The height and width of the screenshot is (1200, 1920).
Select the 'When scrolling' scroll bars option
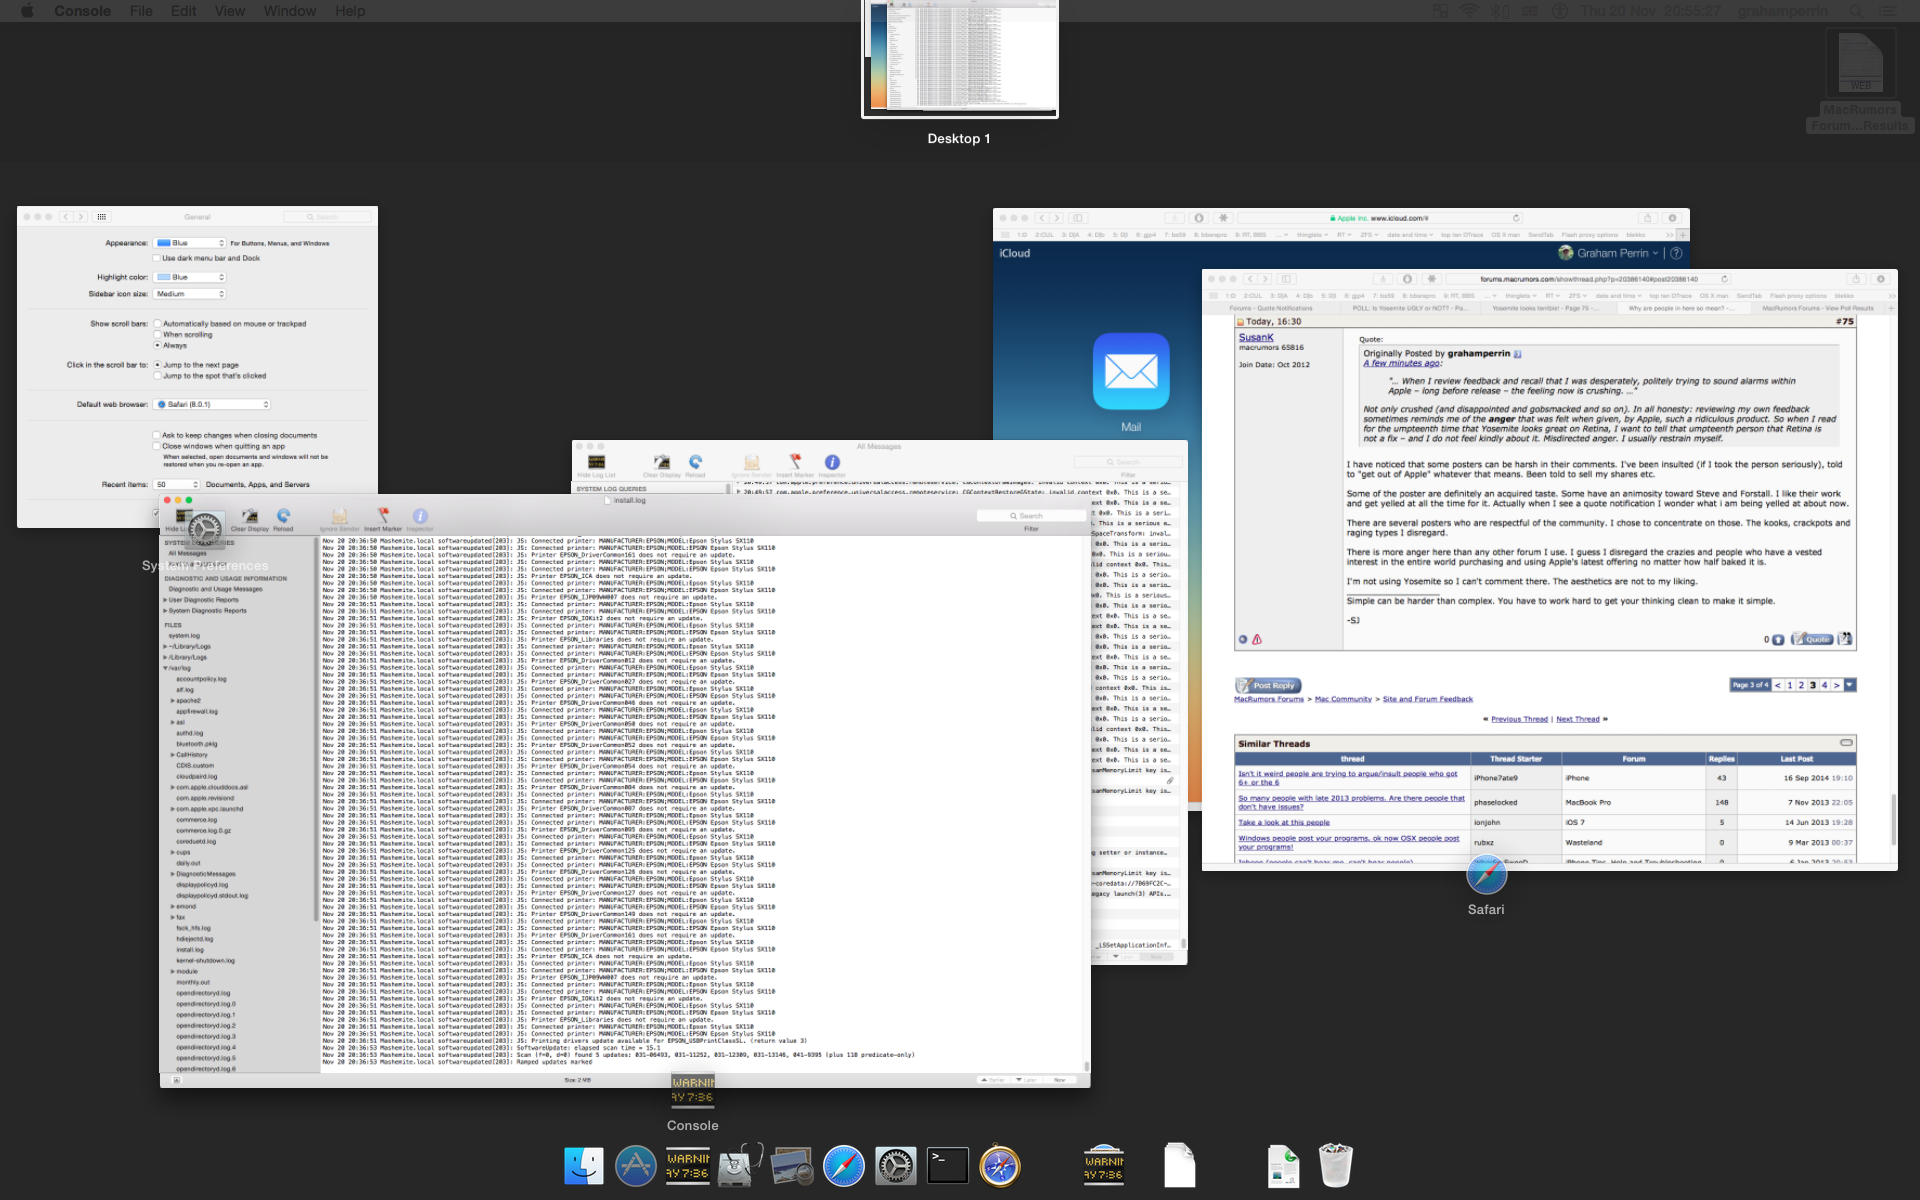tap(158, 335)
